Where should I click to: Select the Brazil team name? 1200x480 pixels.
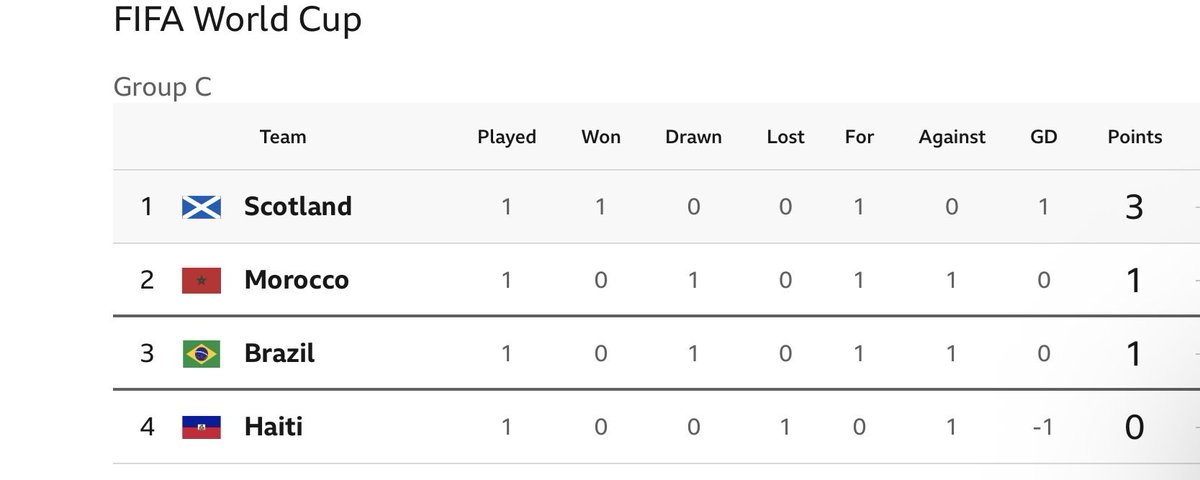coord(279,353)
